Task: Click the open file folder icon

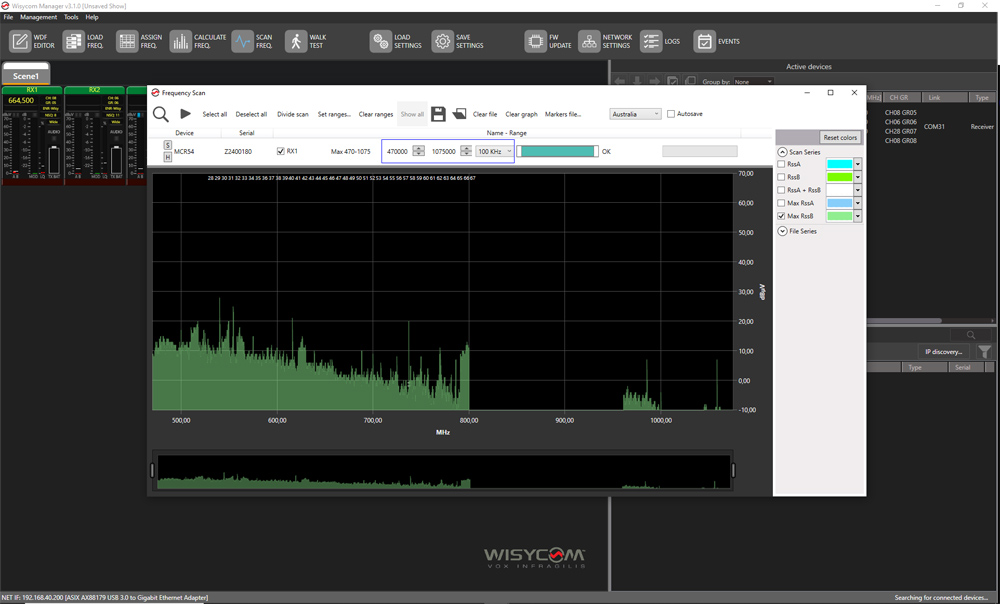Action: tap(459, 114)
